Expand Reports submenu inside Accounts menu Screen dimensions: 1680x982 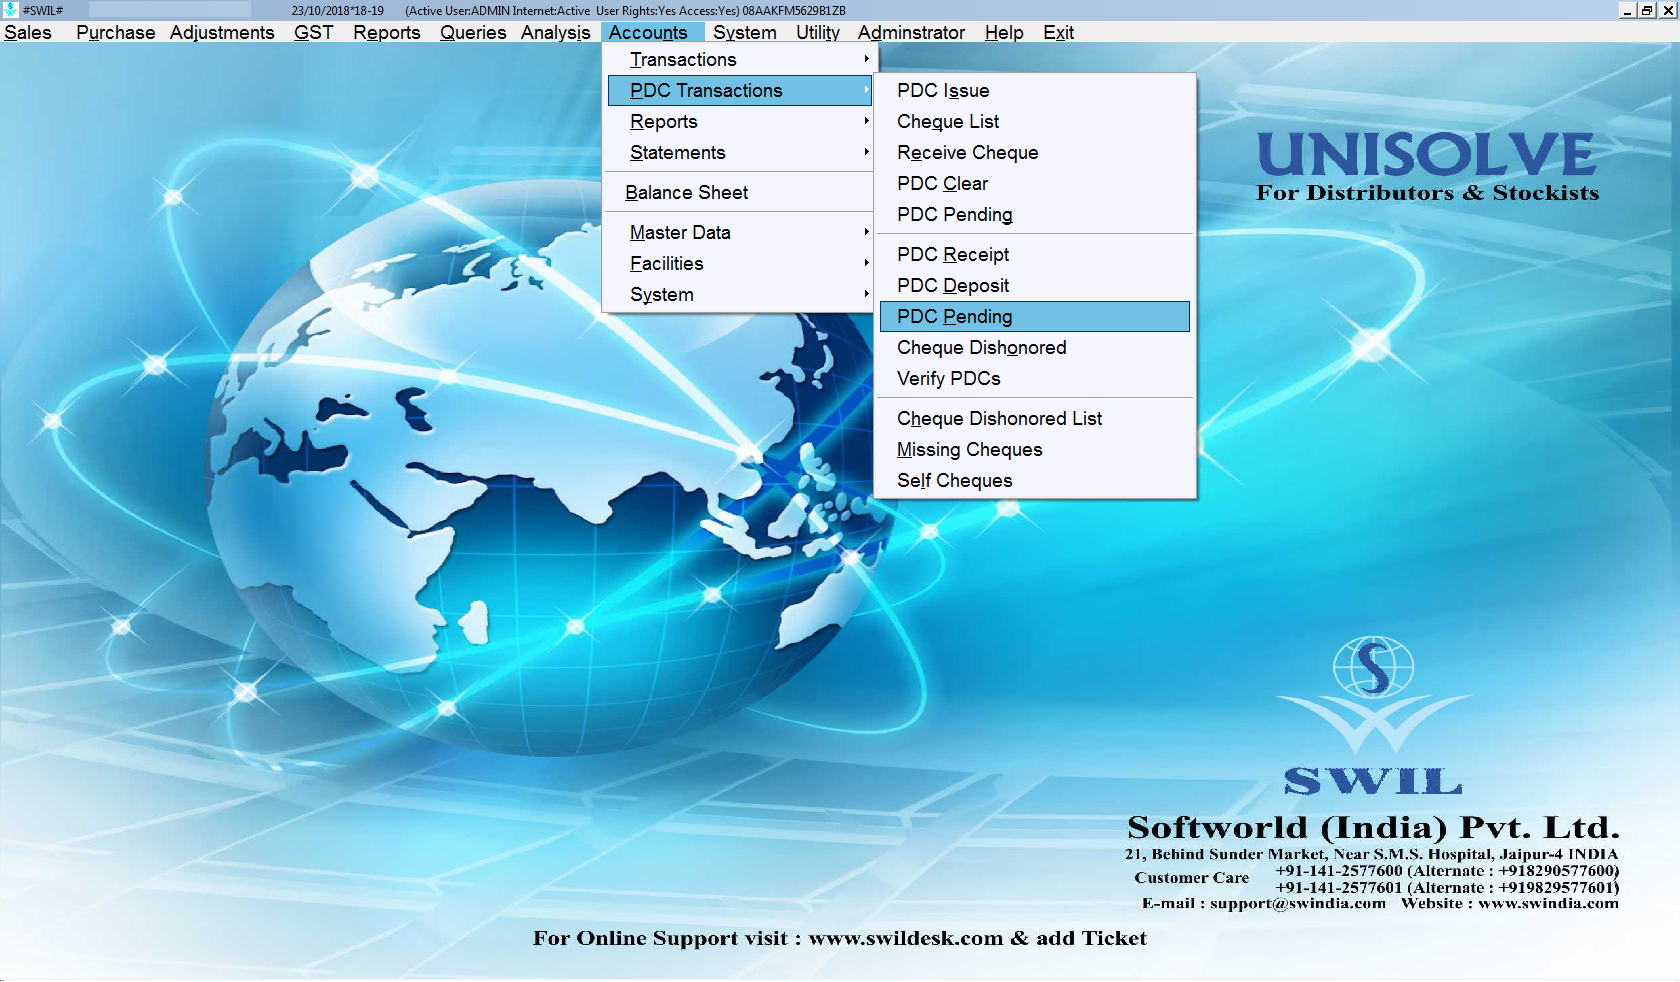[740, 122]
